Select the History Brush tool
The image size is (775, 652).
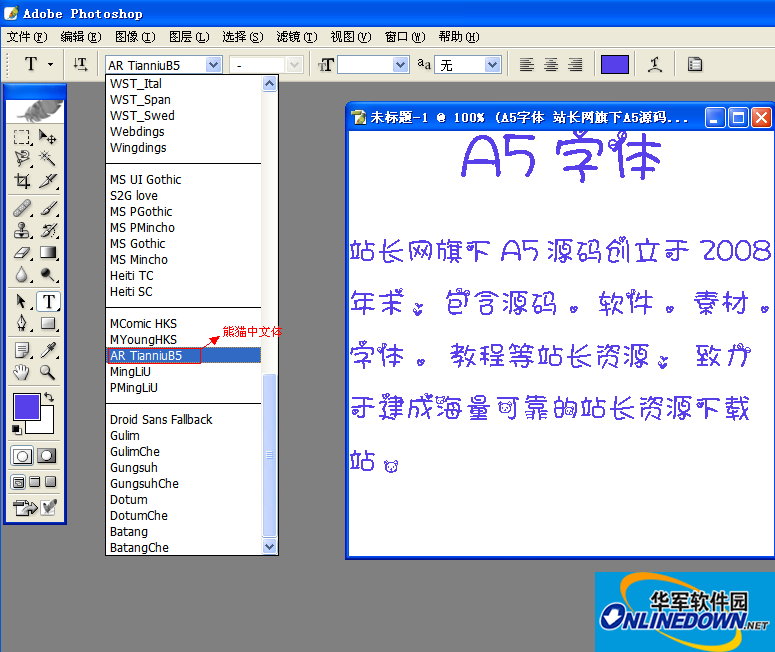point(48,230)
